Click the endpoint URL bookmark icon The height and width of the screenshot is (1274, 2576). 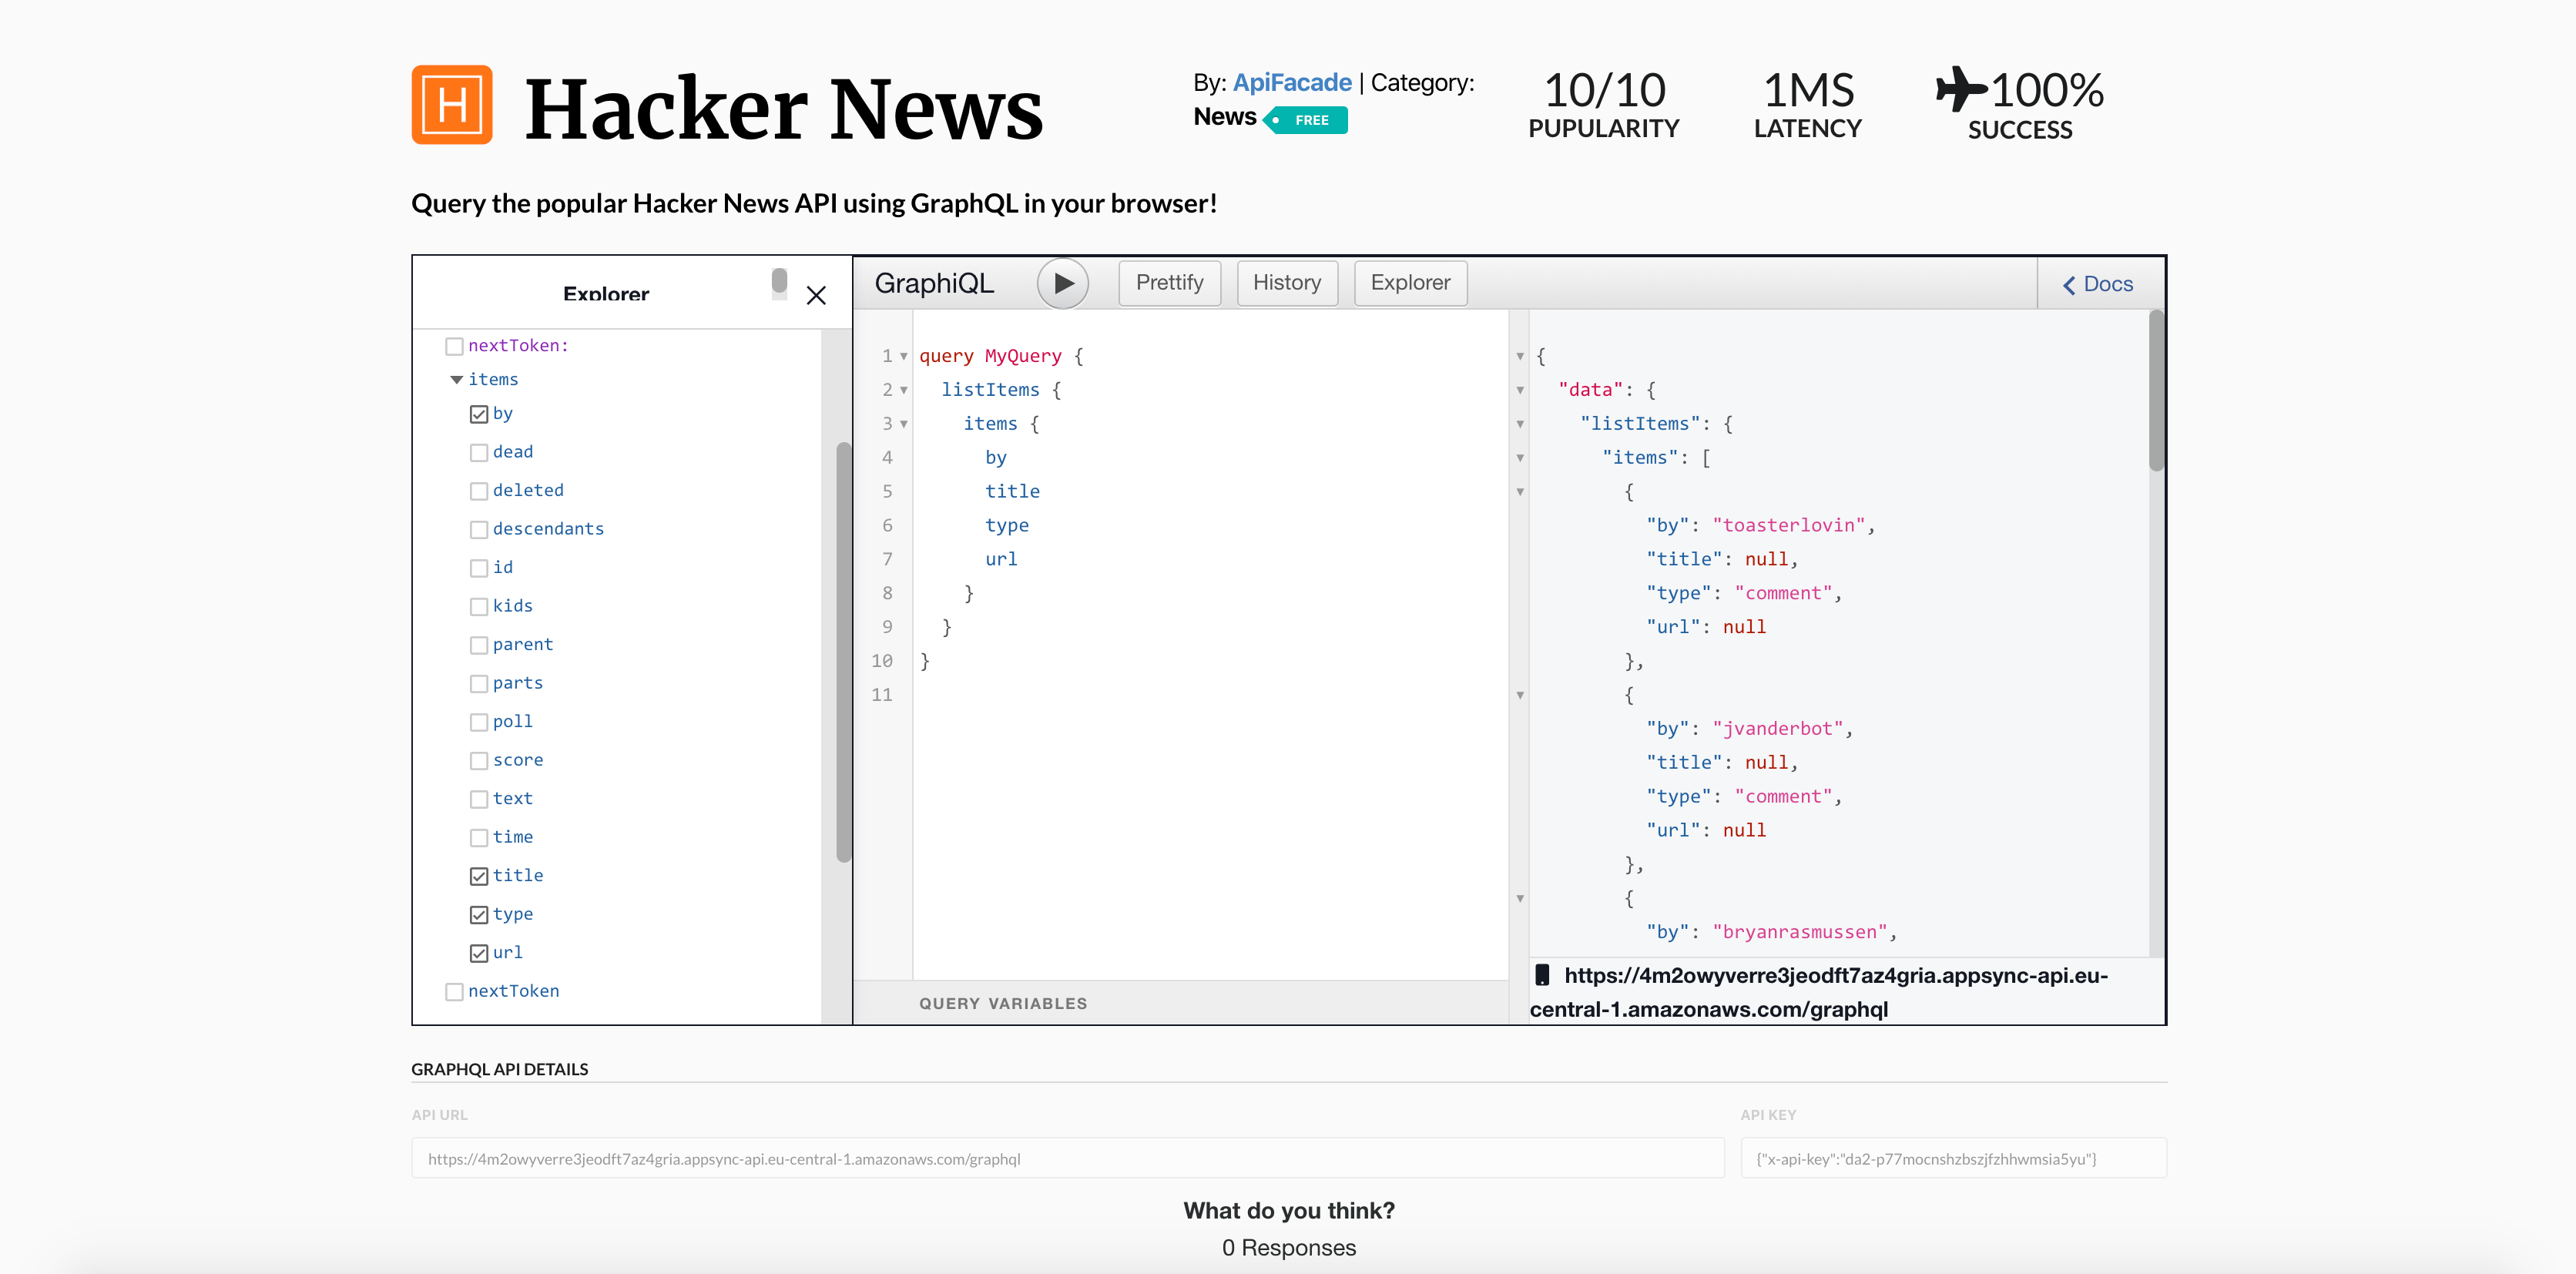pyautogui.click(x=1542, y=975)
